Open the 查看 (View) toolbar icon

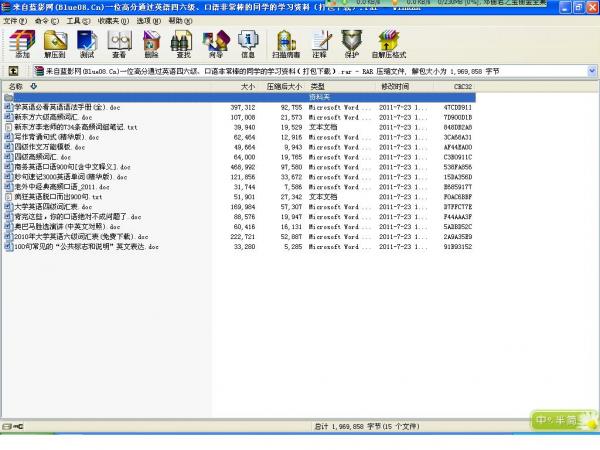(119, 44)
